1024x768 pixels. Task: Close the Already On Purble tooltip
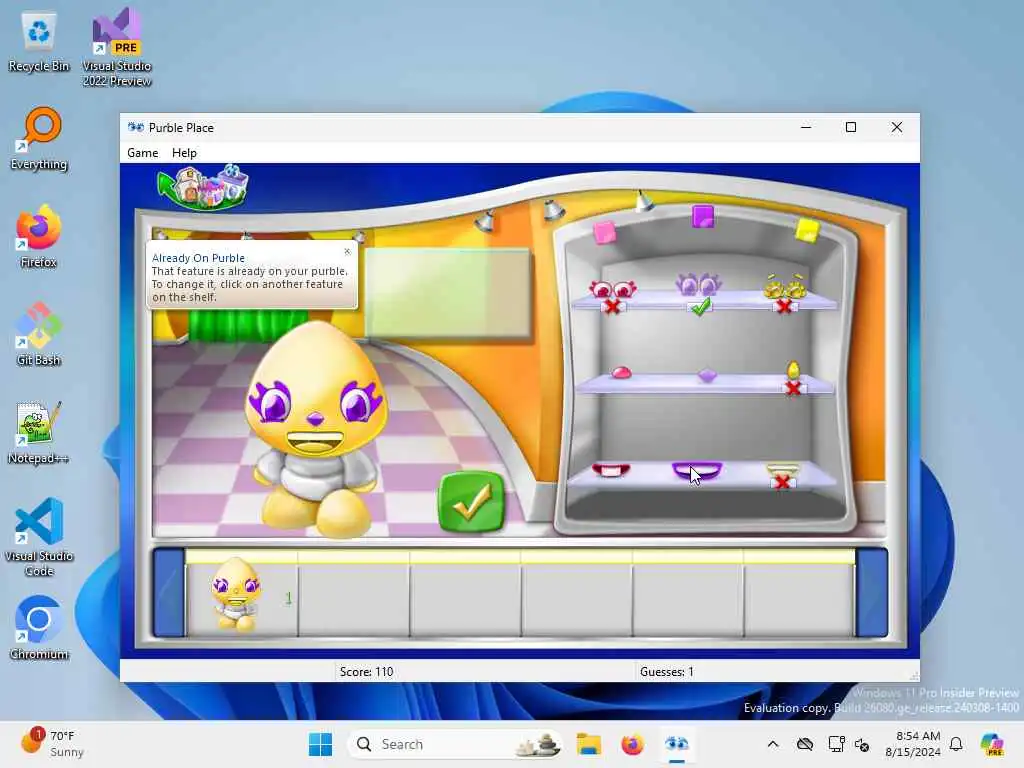tap(347, 251)
